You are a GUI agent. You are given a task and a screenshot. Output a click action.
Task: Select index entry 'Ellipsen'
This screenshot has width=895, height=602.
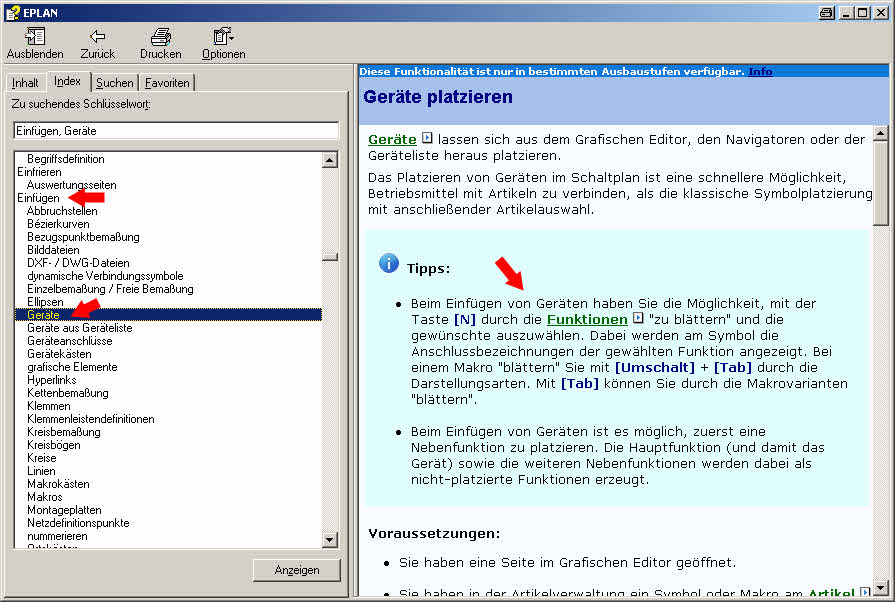coord(45,302)
